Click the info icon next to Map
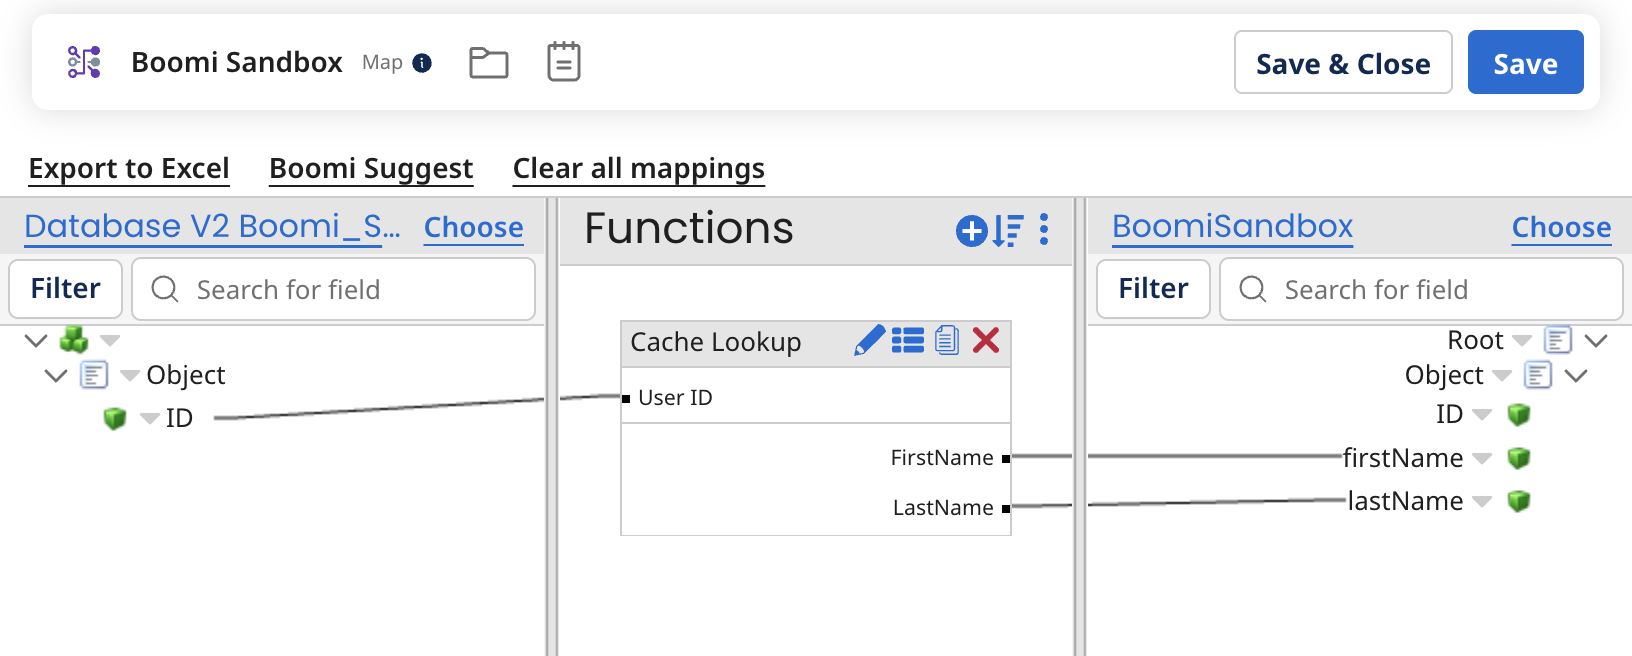This screenshot has height=656, width=1632. tap(422, 63)
